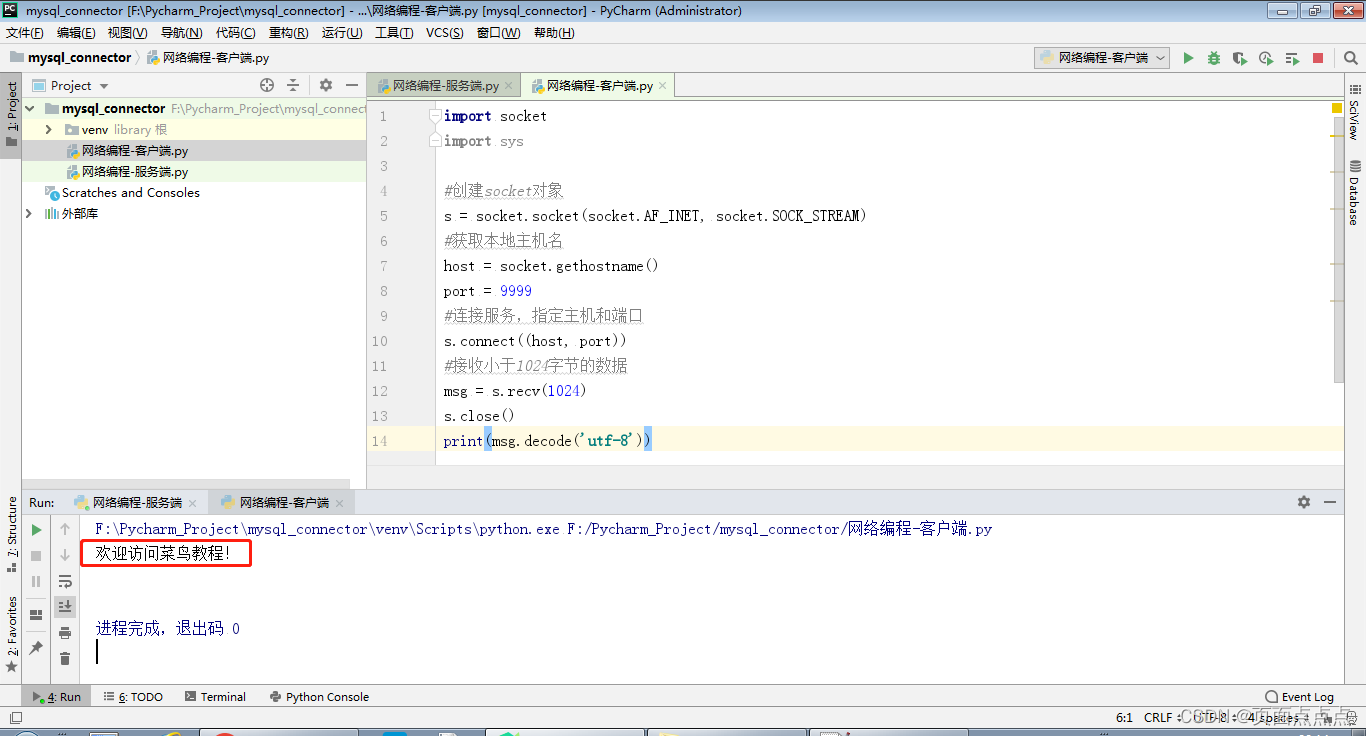
Task: Close the 网络编程-客户端.py editor tab
Action: (662, 86)
